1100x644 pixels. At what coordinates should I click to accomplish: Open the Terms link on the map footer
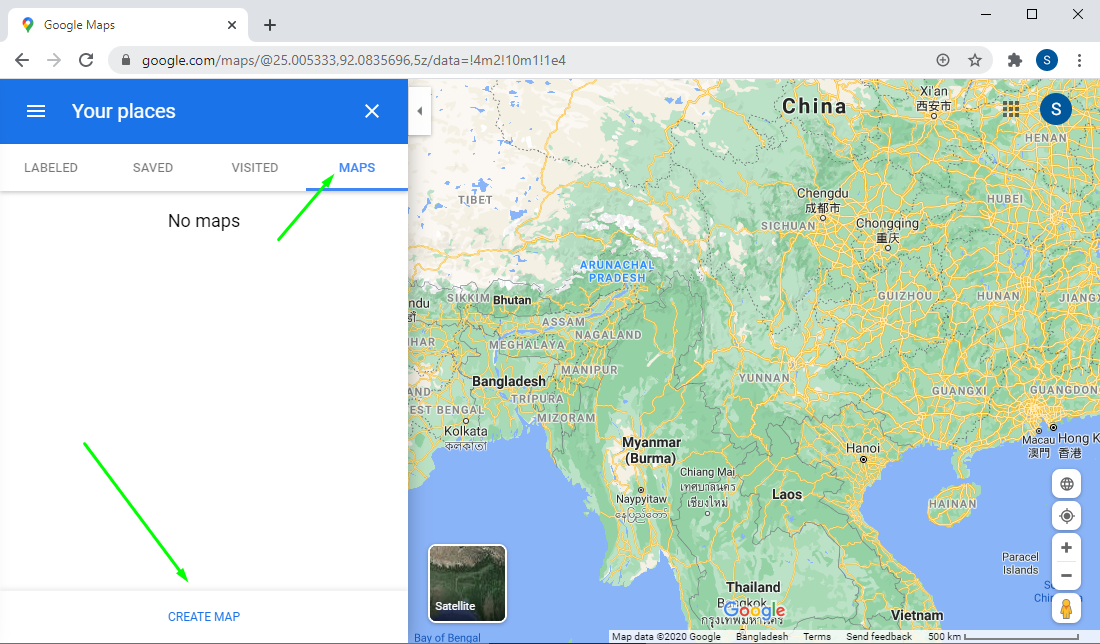(x=817, y=636)
